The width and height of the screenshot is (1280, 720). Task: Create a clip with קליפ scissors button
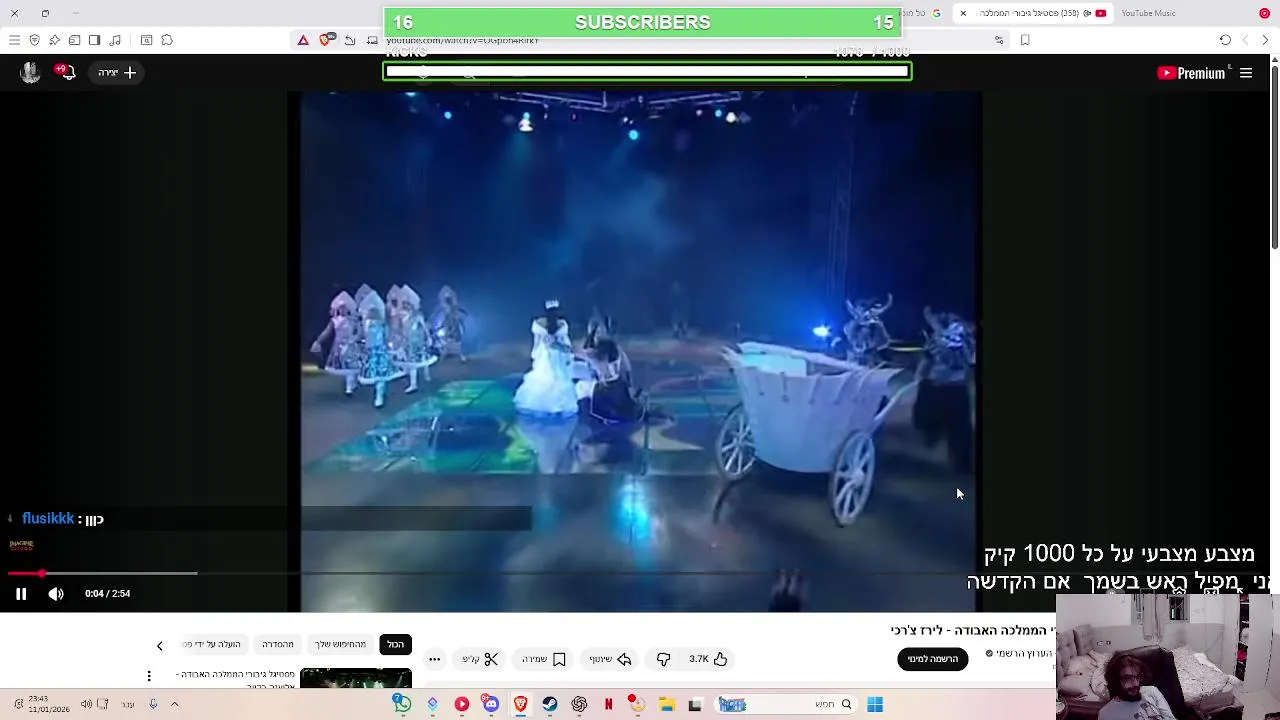pos(480,659)
